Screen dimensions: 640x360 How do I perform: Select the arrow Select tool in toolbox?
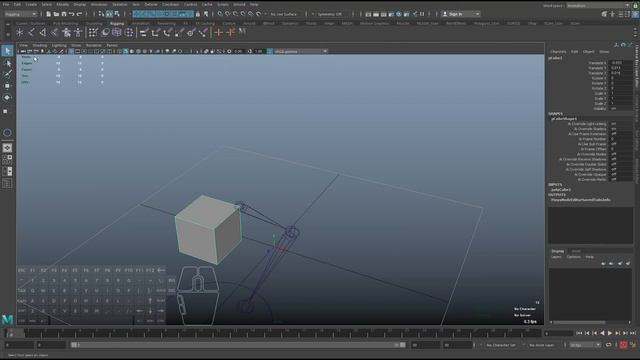point(7,51)
